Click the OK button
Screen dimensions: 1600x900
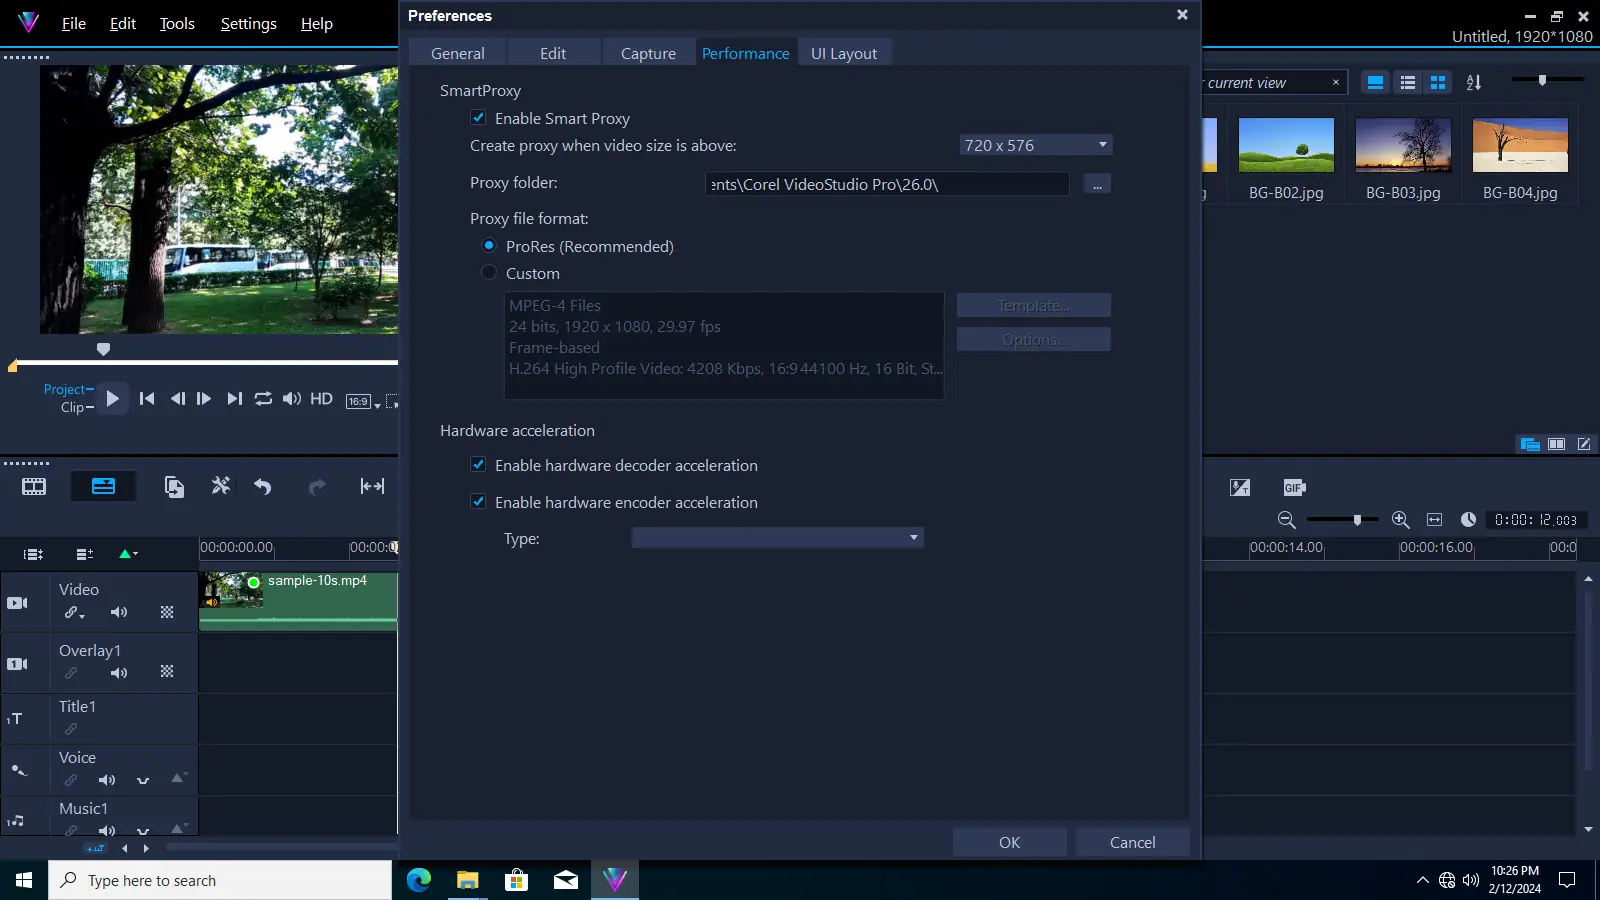1009,842
